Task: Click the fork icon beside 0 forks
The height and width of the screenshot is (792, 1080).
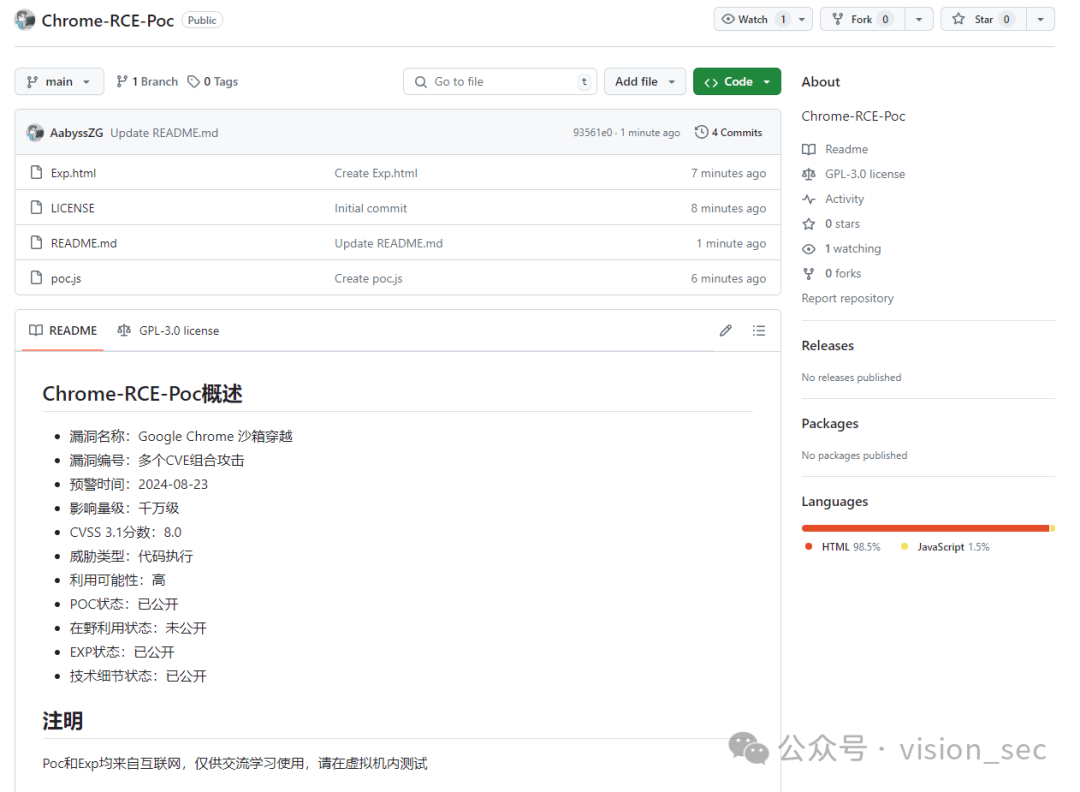Action: tap(809, 273)
